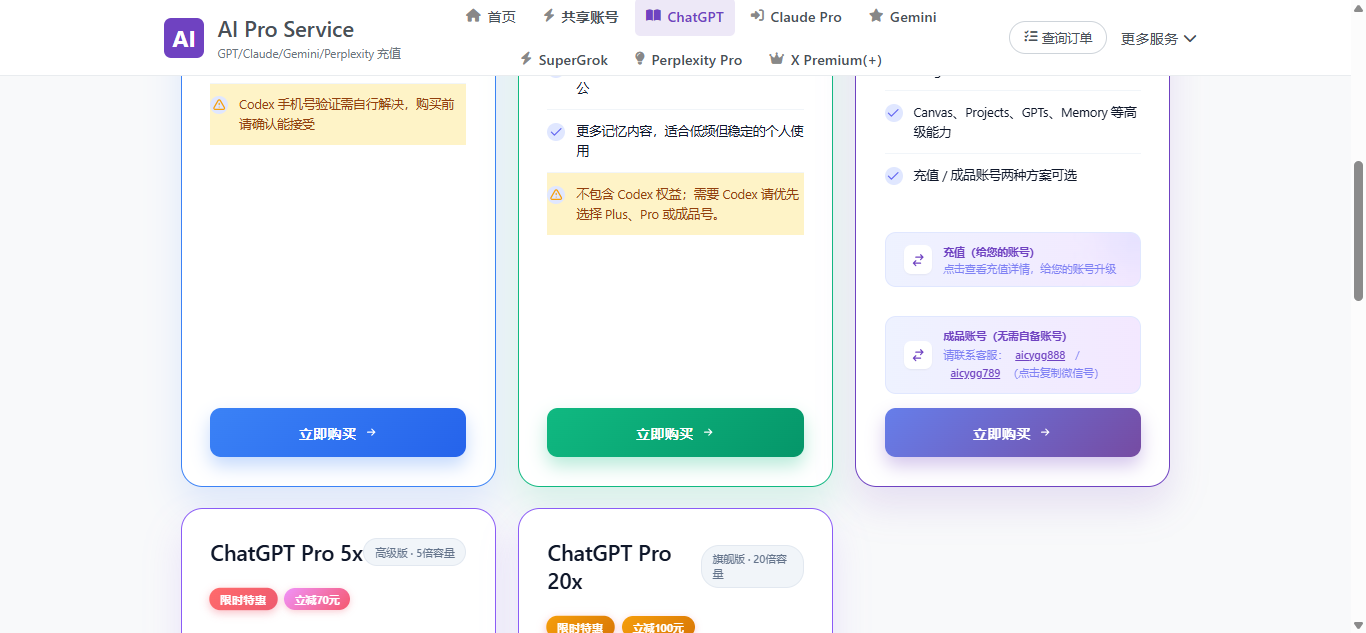Screen dimensions: 1366x633
Task: Click the star icon beside Gemini
Action: 876,16
